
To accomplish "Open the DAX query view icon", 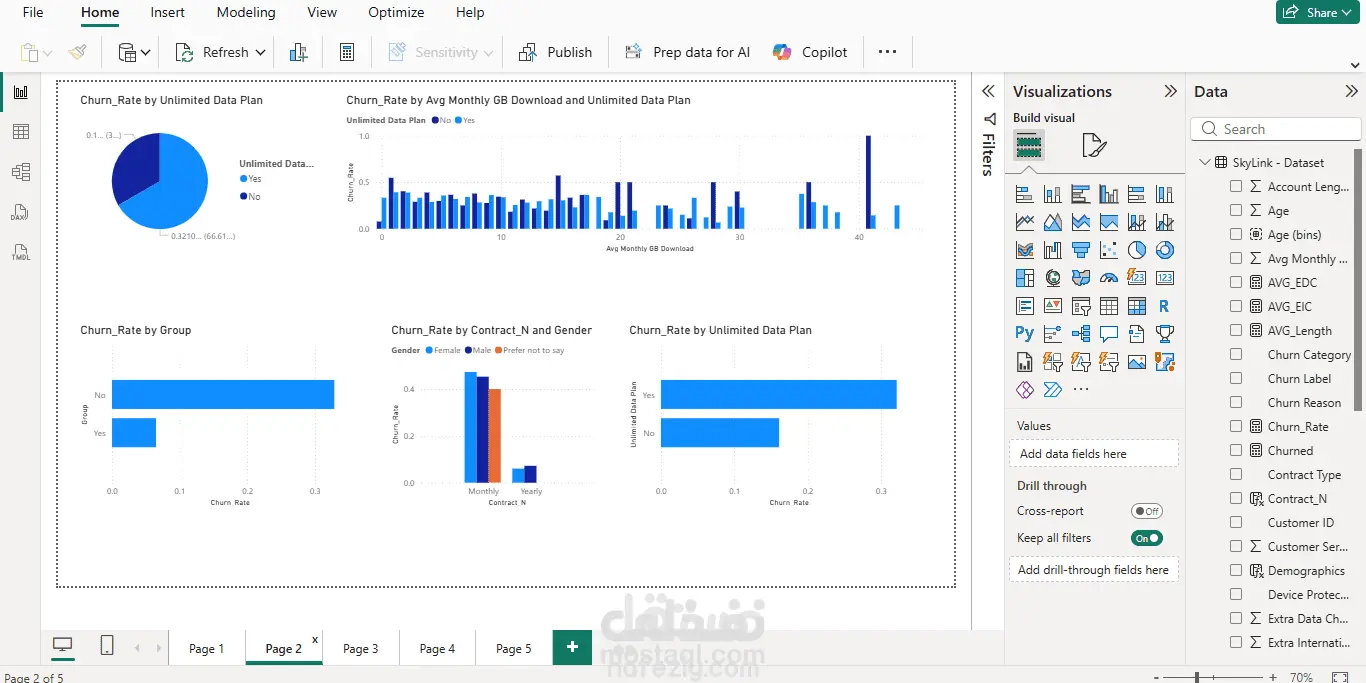I will (x=20, y=212).
